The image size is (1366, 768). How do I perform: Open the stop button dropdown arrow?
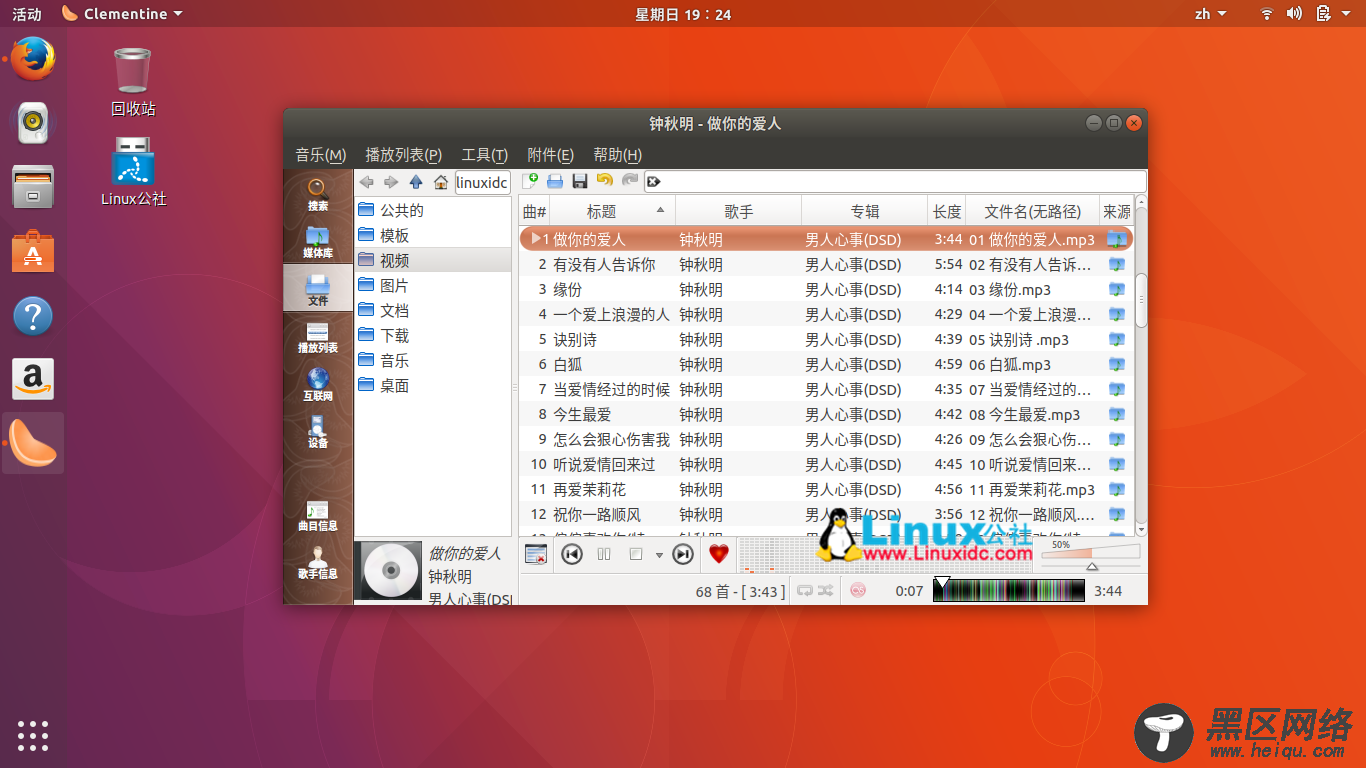[x=659, y=555]
